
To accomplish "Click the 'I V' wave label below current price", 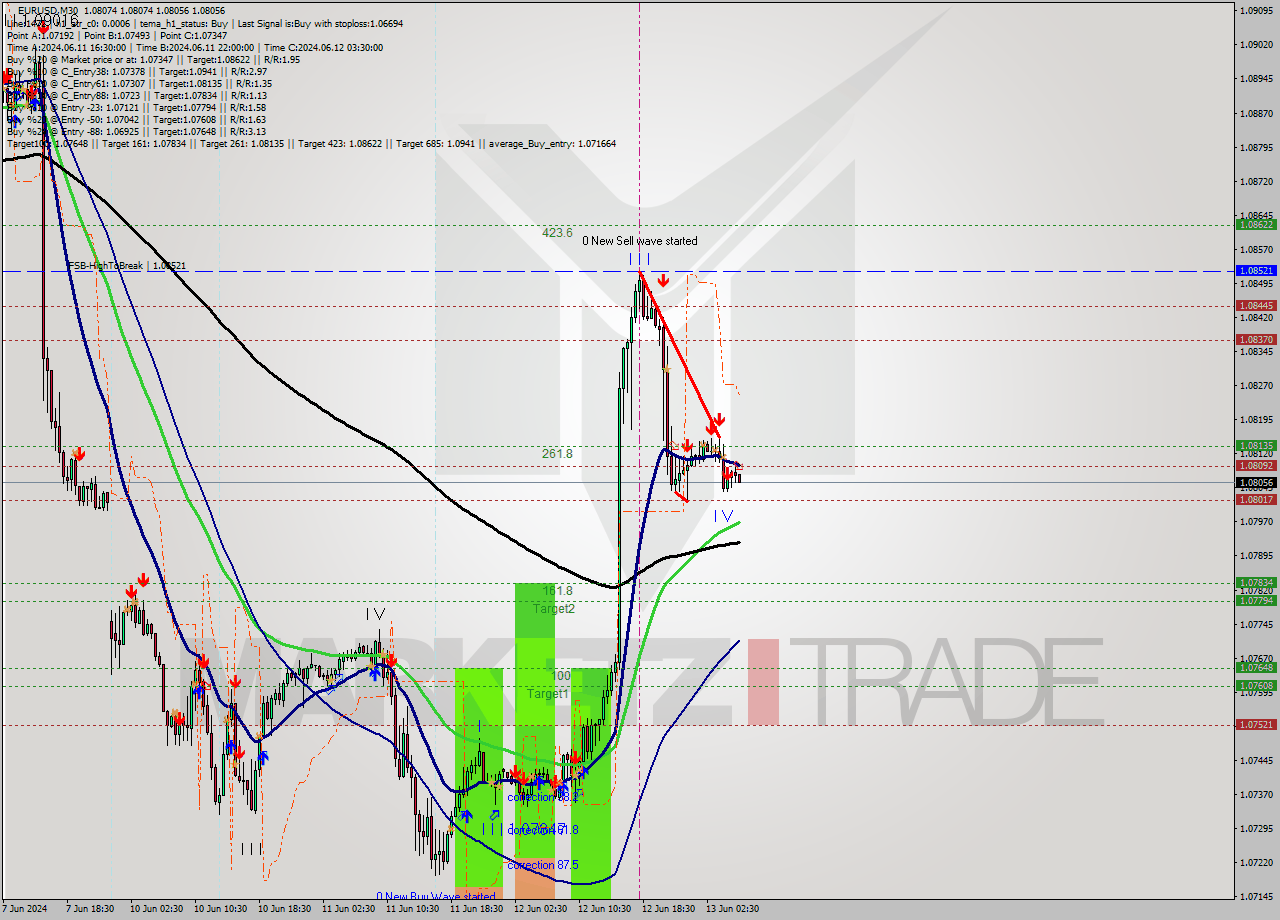I will tap(726, 516).
